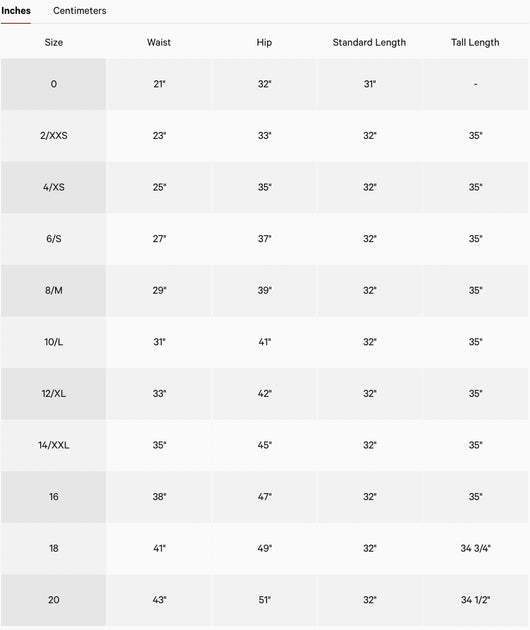Select the size 0 row label
530x630 pixels.
point(53,84)
